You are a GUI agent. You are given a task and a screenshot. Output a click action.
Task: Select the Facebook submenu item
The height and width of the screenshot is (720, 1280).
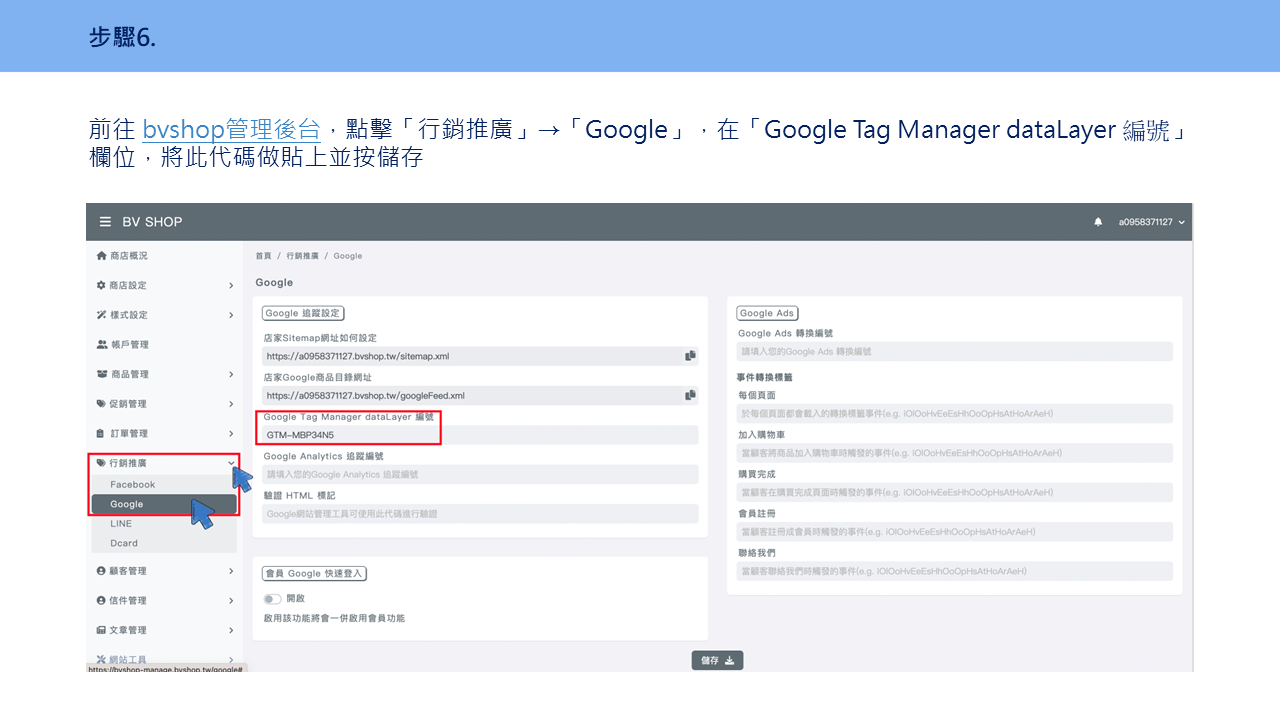(164, 484)
